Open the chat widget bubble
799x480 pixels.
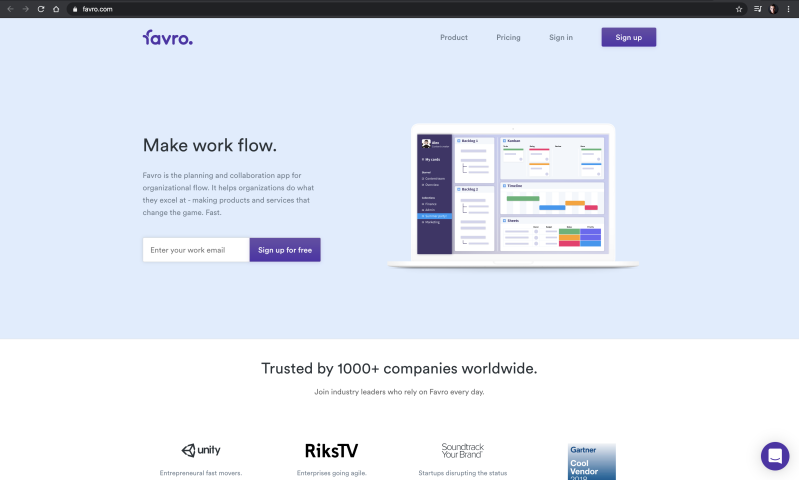(x=775, y=456)
